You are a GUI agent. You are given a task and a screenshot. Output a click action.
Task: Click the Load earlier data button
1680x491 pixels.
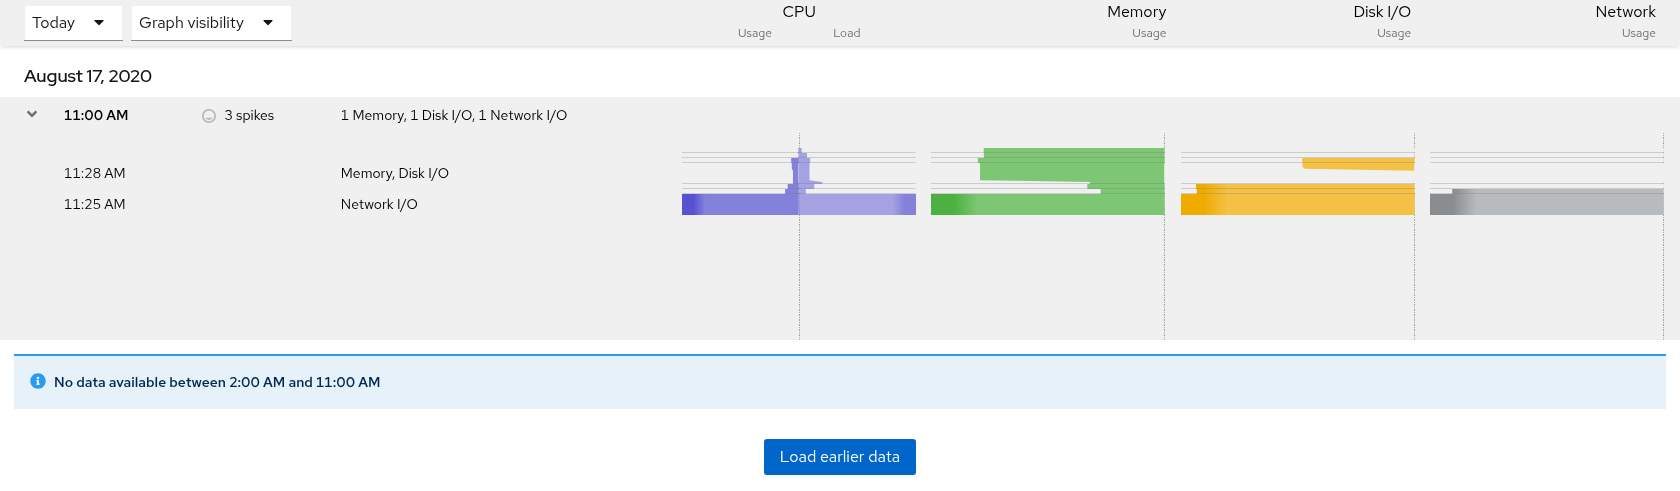point(840,457)
